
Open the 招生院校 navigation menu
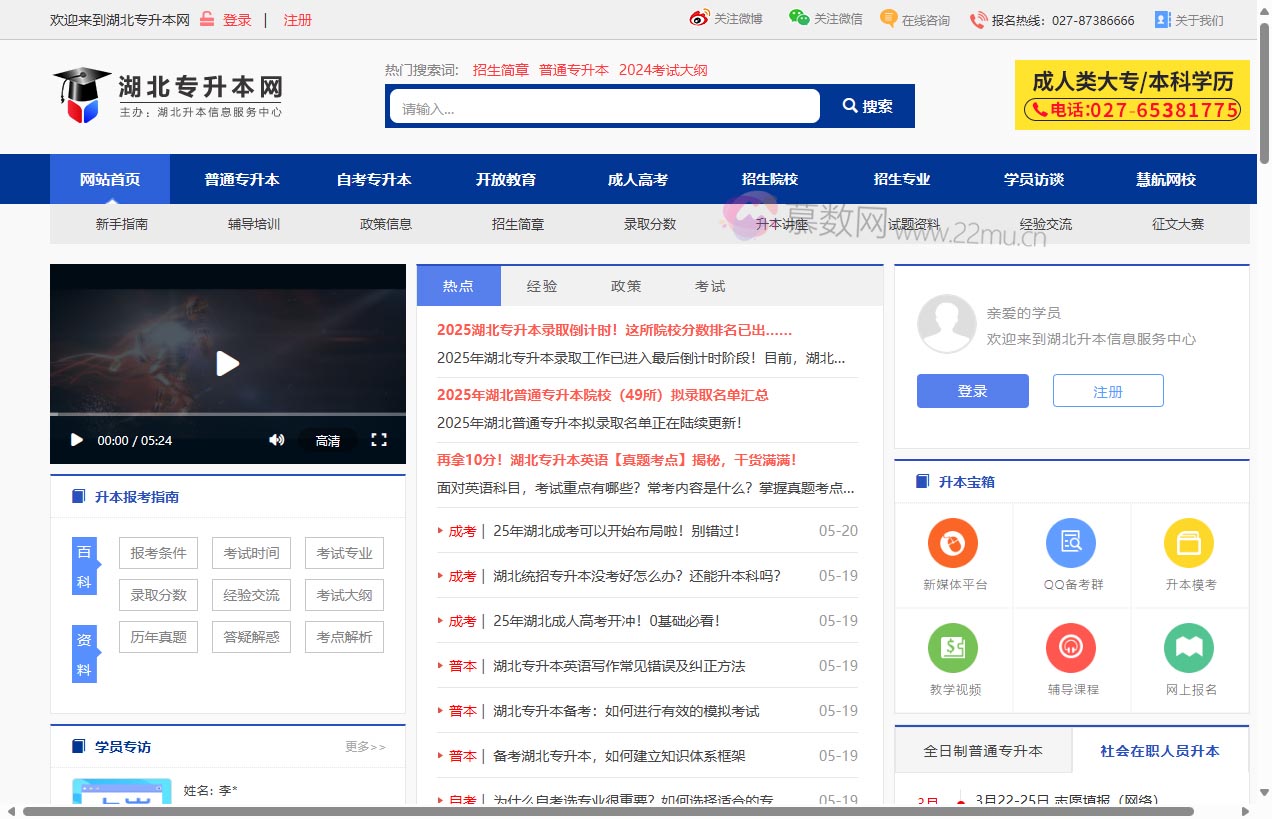[768, 179]
